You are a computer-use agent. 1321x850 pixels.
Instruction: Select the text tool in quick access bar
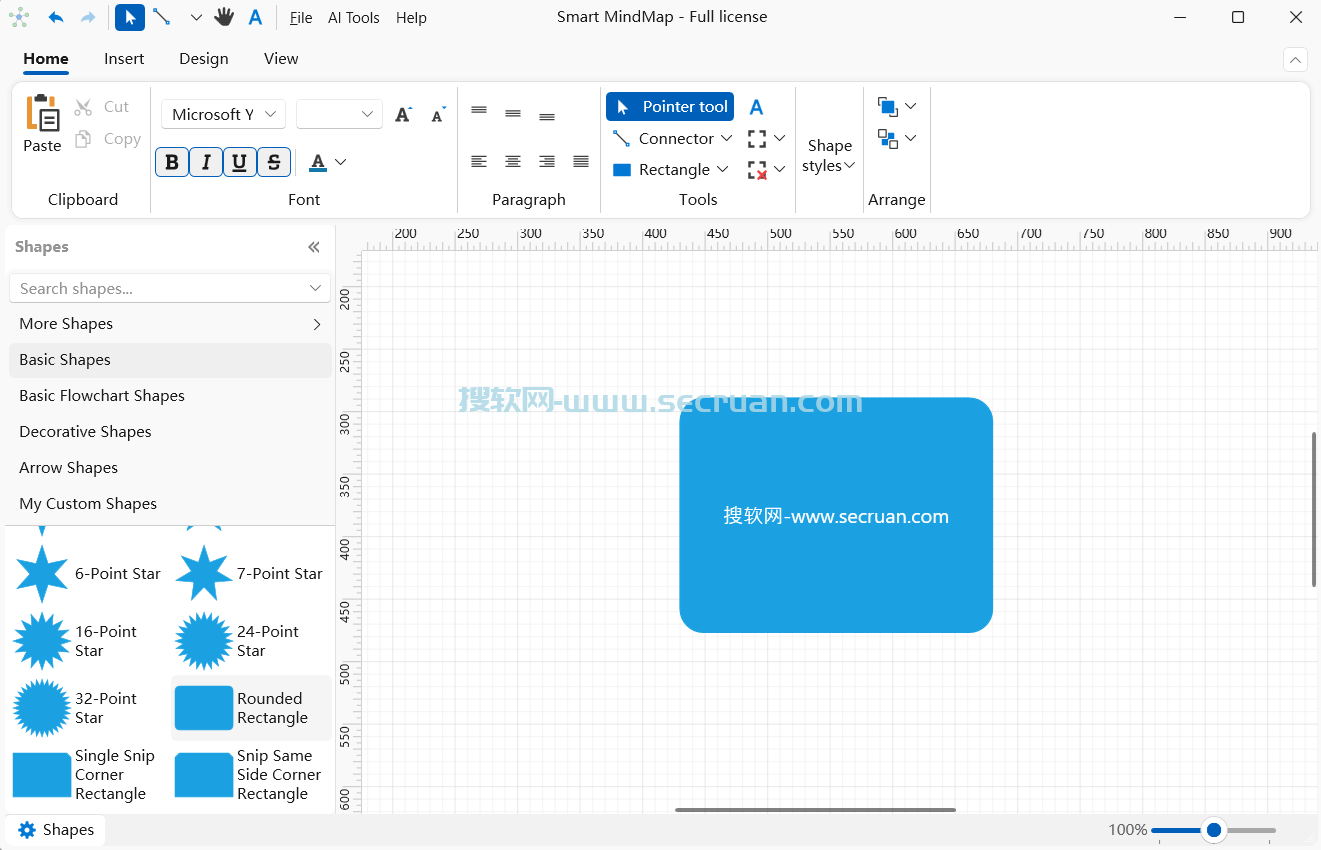coord(256,17)
